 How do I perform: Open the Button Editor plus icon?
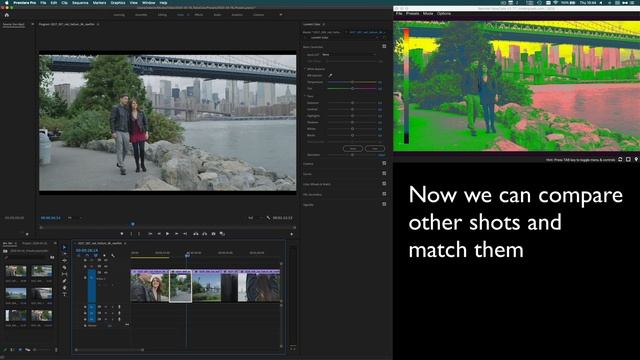tap(291, 234)
